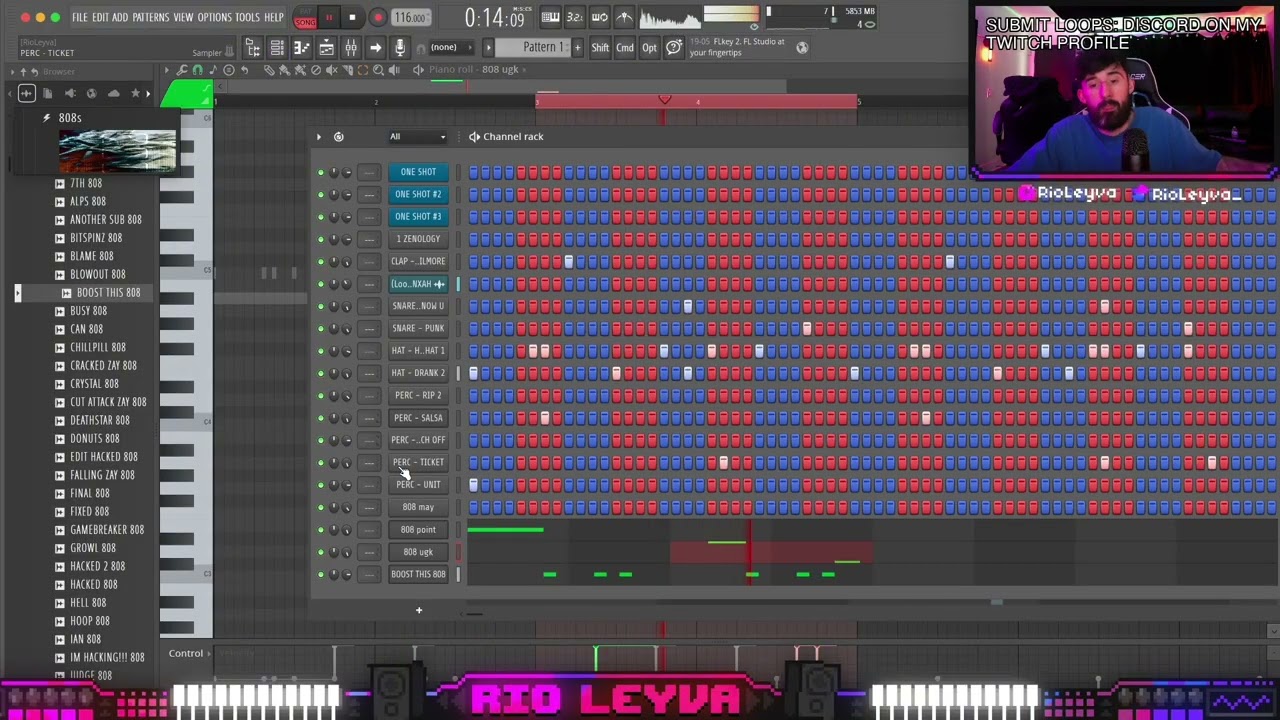1280x720 pixels.
Task: Open the (none) snap dropdown
Action: (451, 47)
